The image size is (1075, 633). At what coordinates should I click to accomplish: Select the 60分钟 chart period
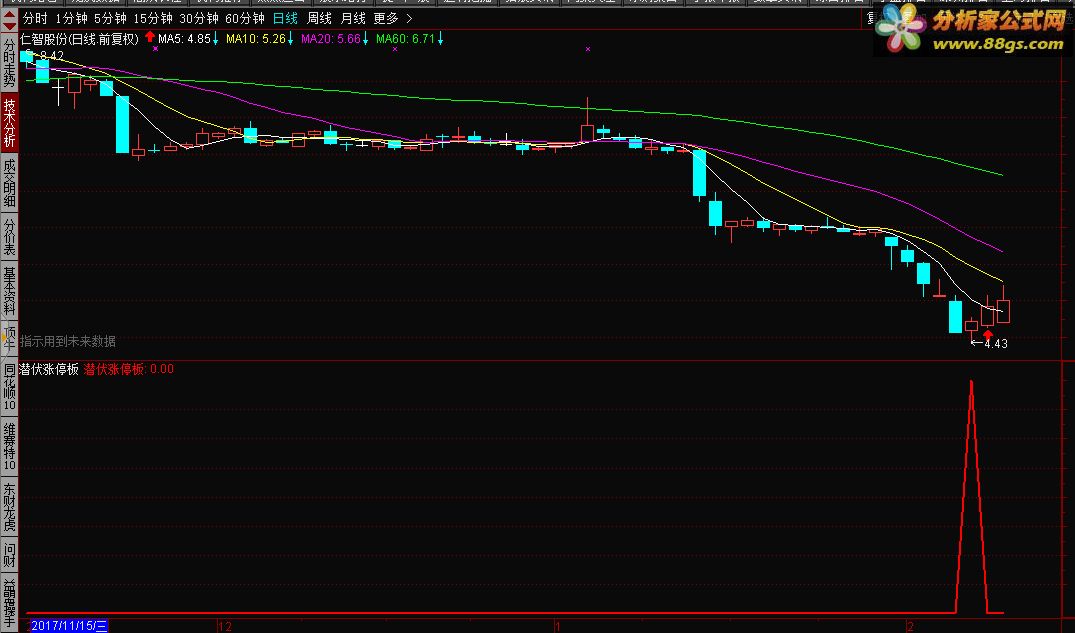(x=245, y=19)
